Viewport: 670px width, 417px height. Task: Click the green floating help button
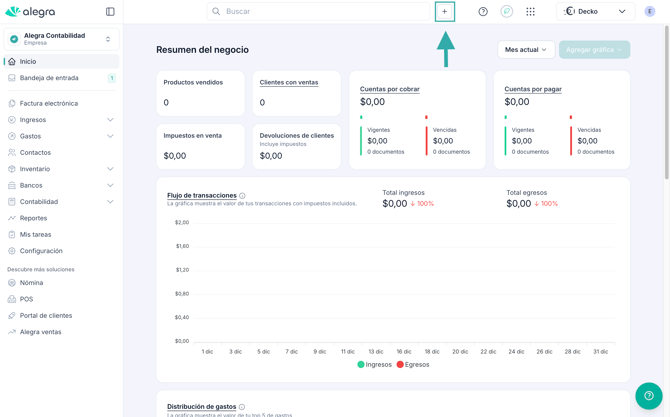point(648,396)
